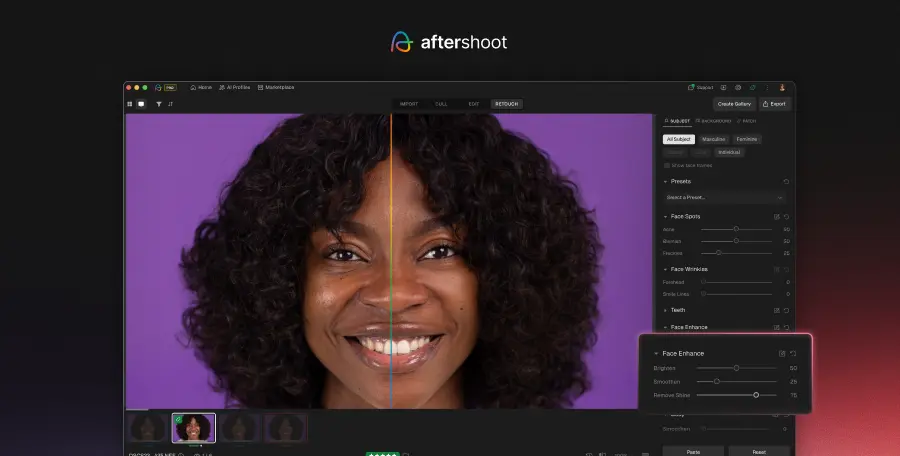Screen dimensions: 900x456
Task: Select the All Subject option
Action: pyautogui.click(x=678, y=139)
